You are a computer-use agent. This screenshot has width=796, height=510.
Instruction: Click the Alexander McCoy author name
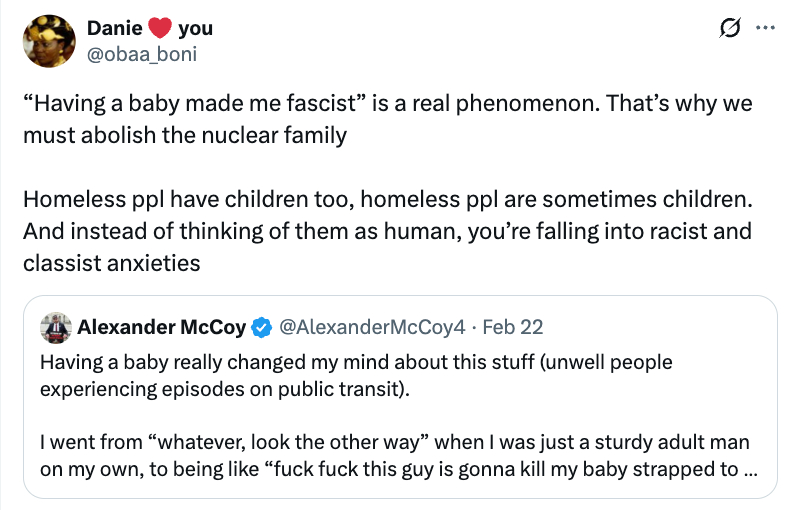tap(161, 327)
